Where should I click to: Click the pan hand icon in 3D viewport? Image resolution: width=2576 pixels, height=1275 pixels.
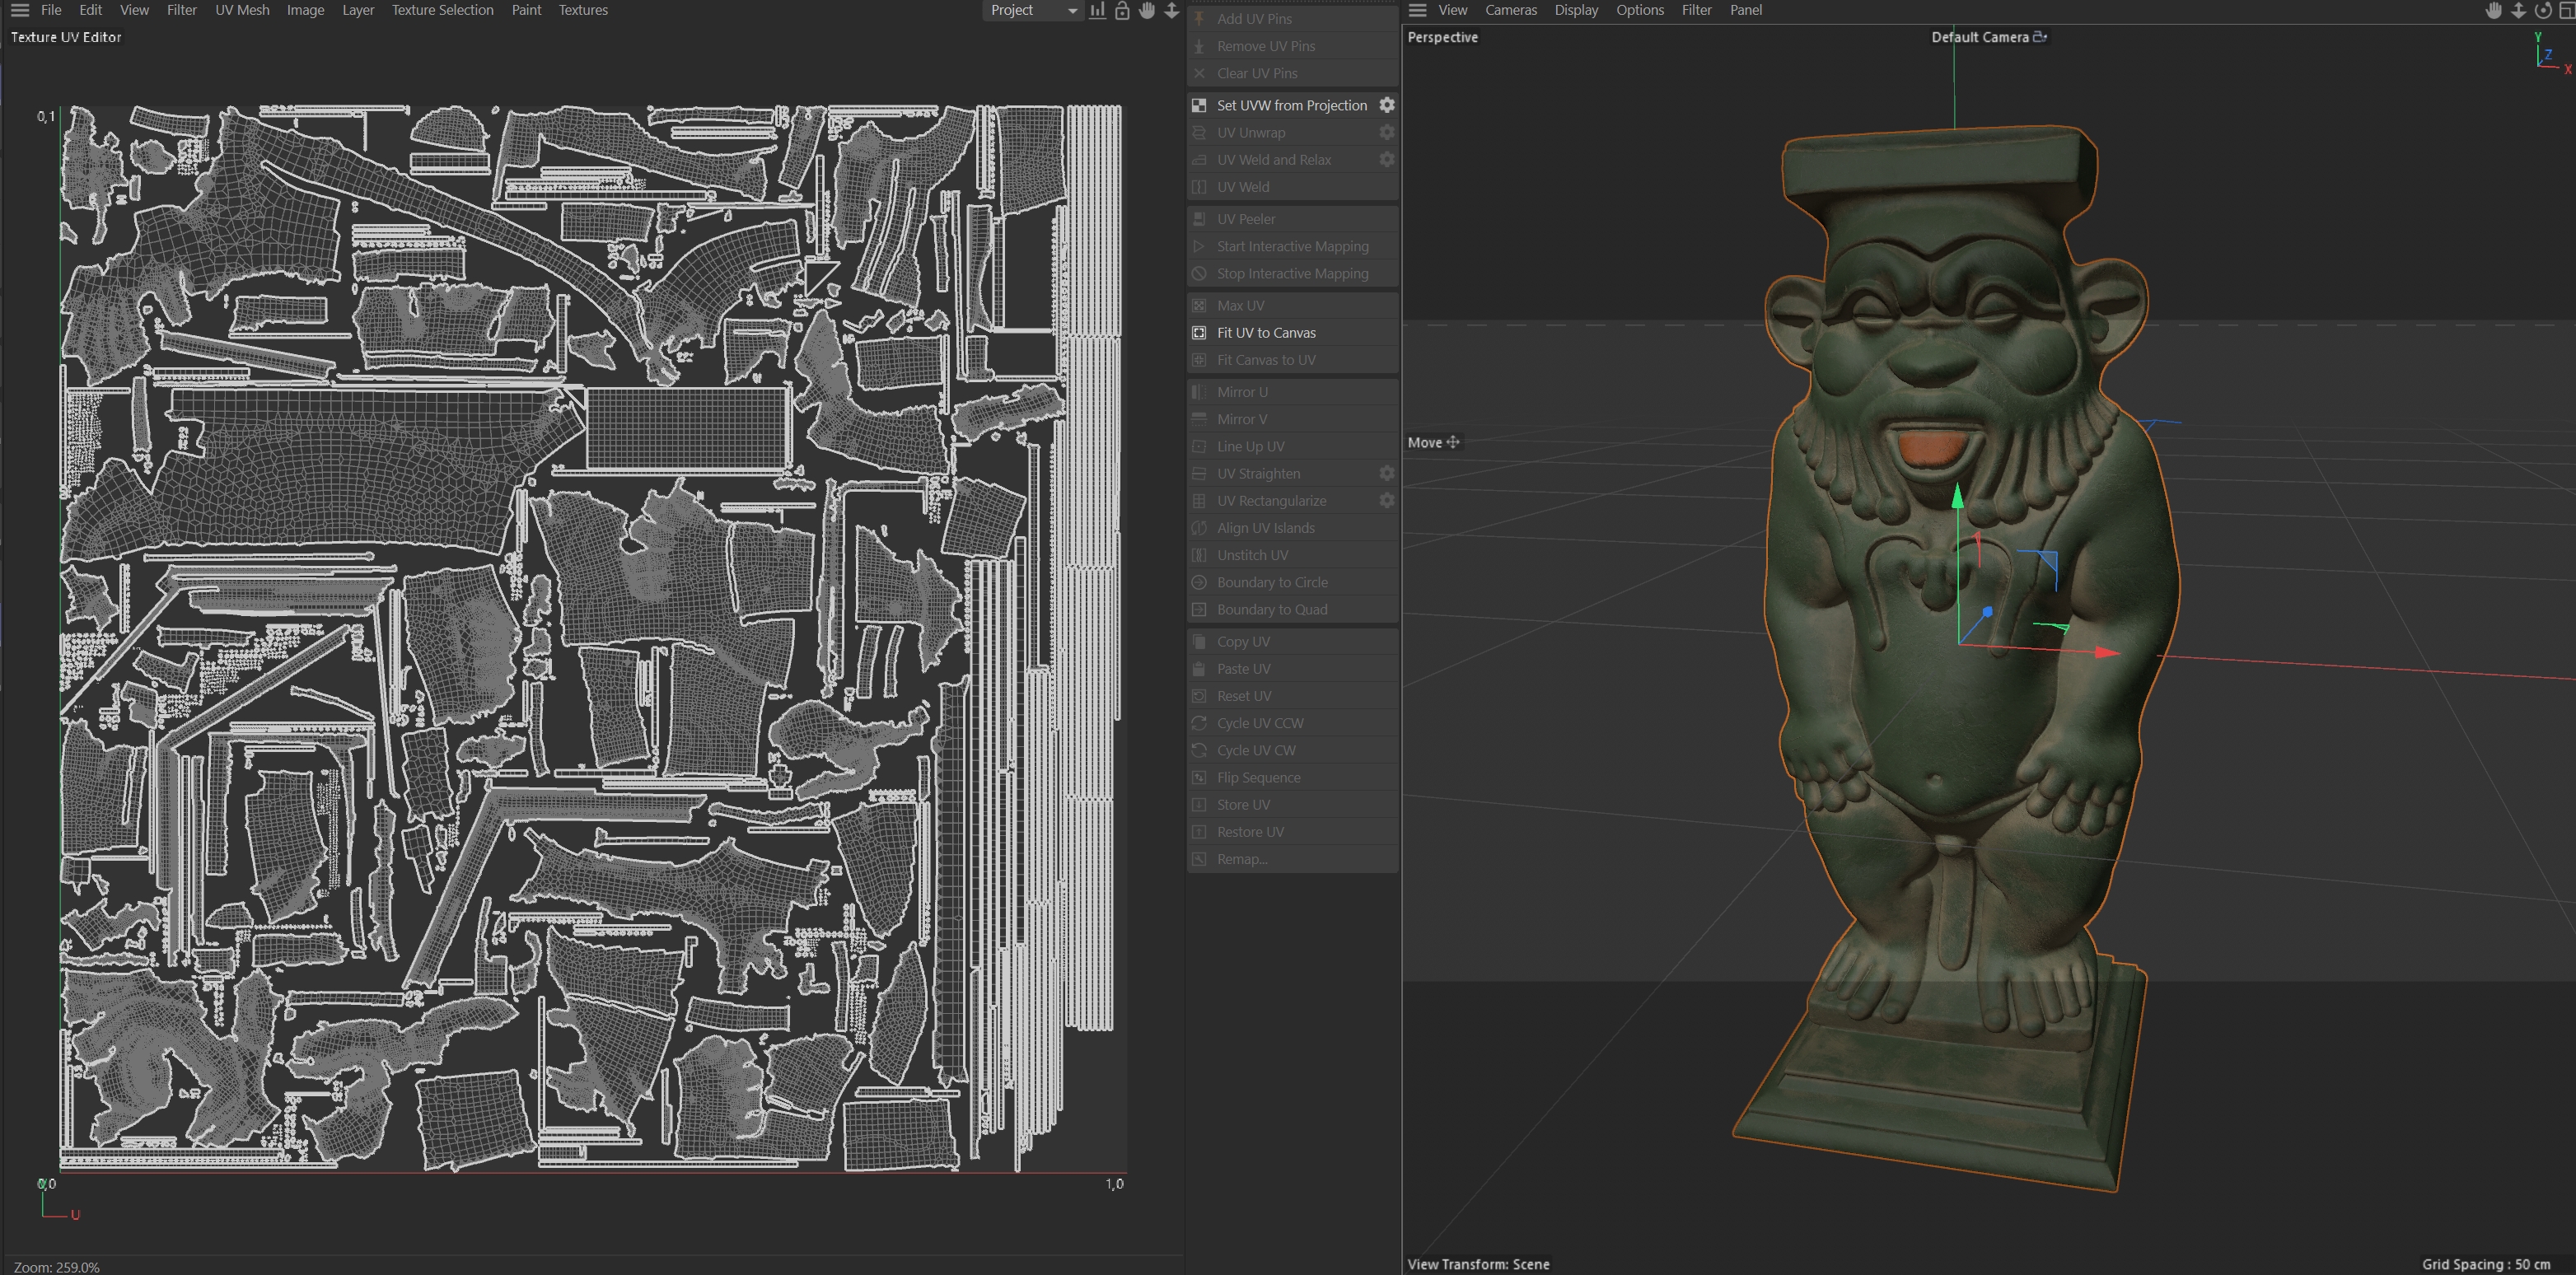pos(2494,10)
